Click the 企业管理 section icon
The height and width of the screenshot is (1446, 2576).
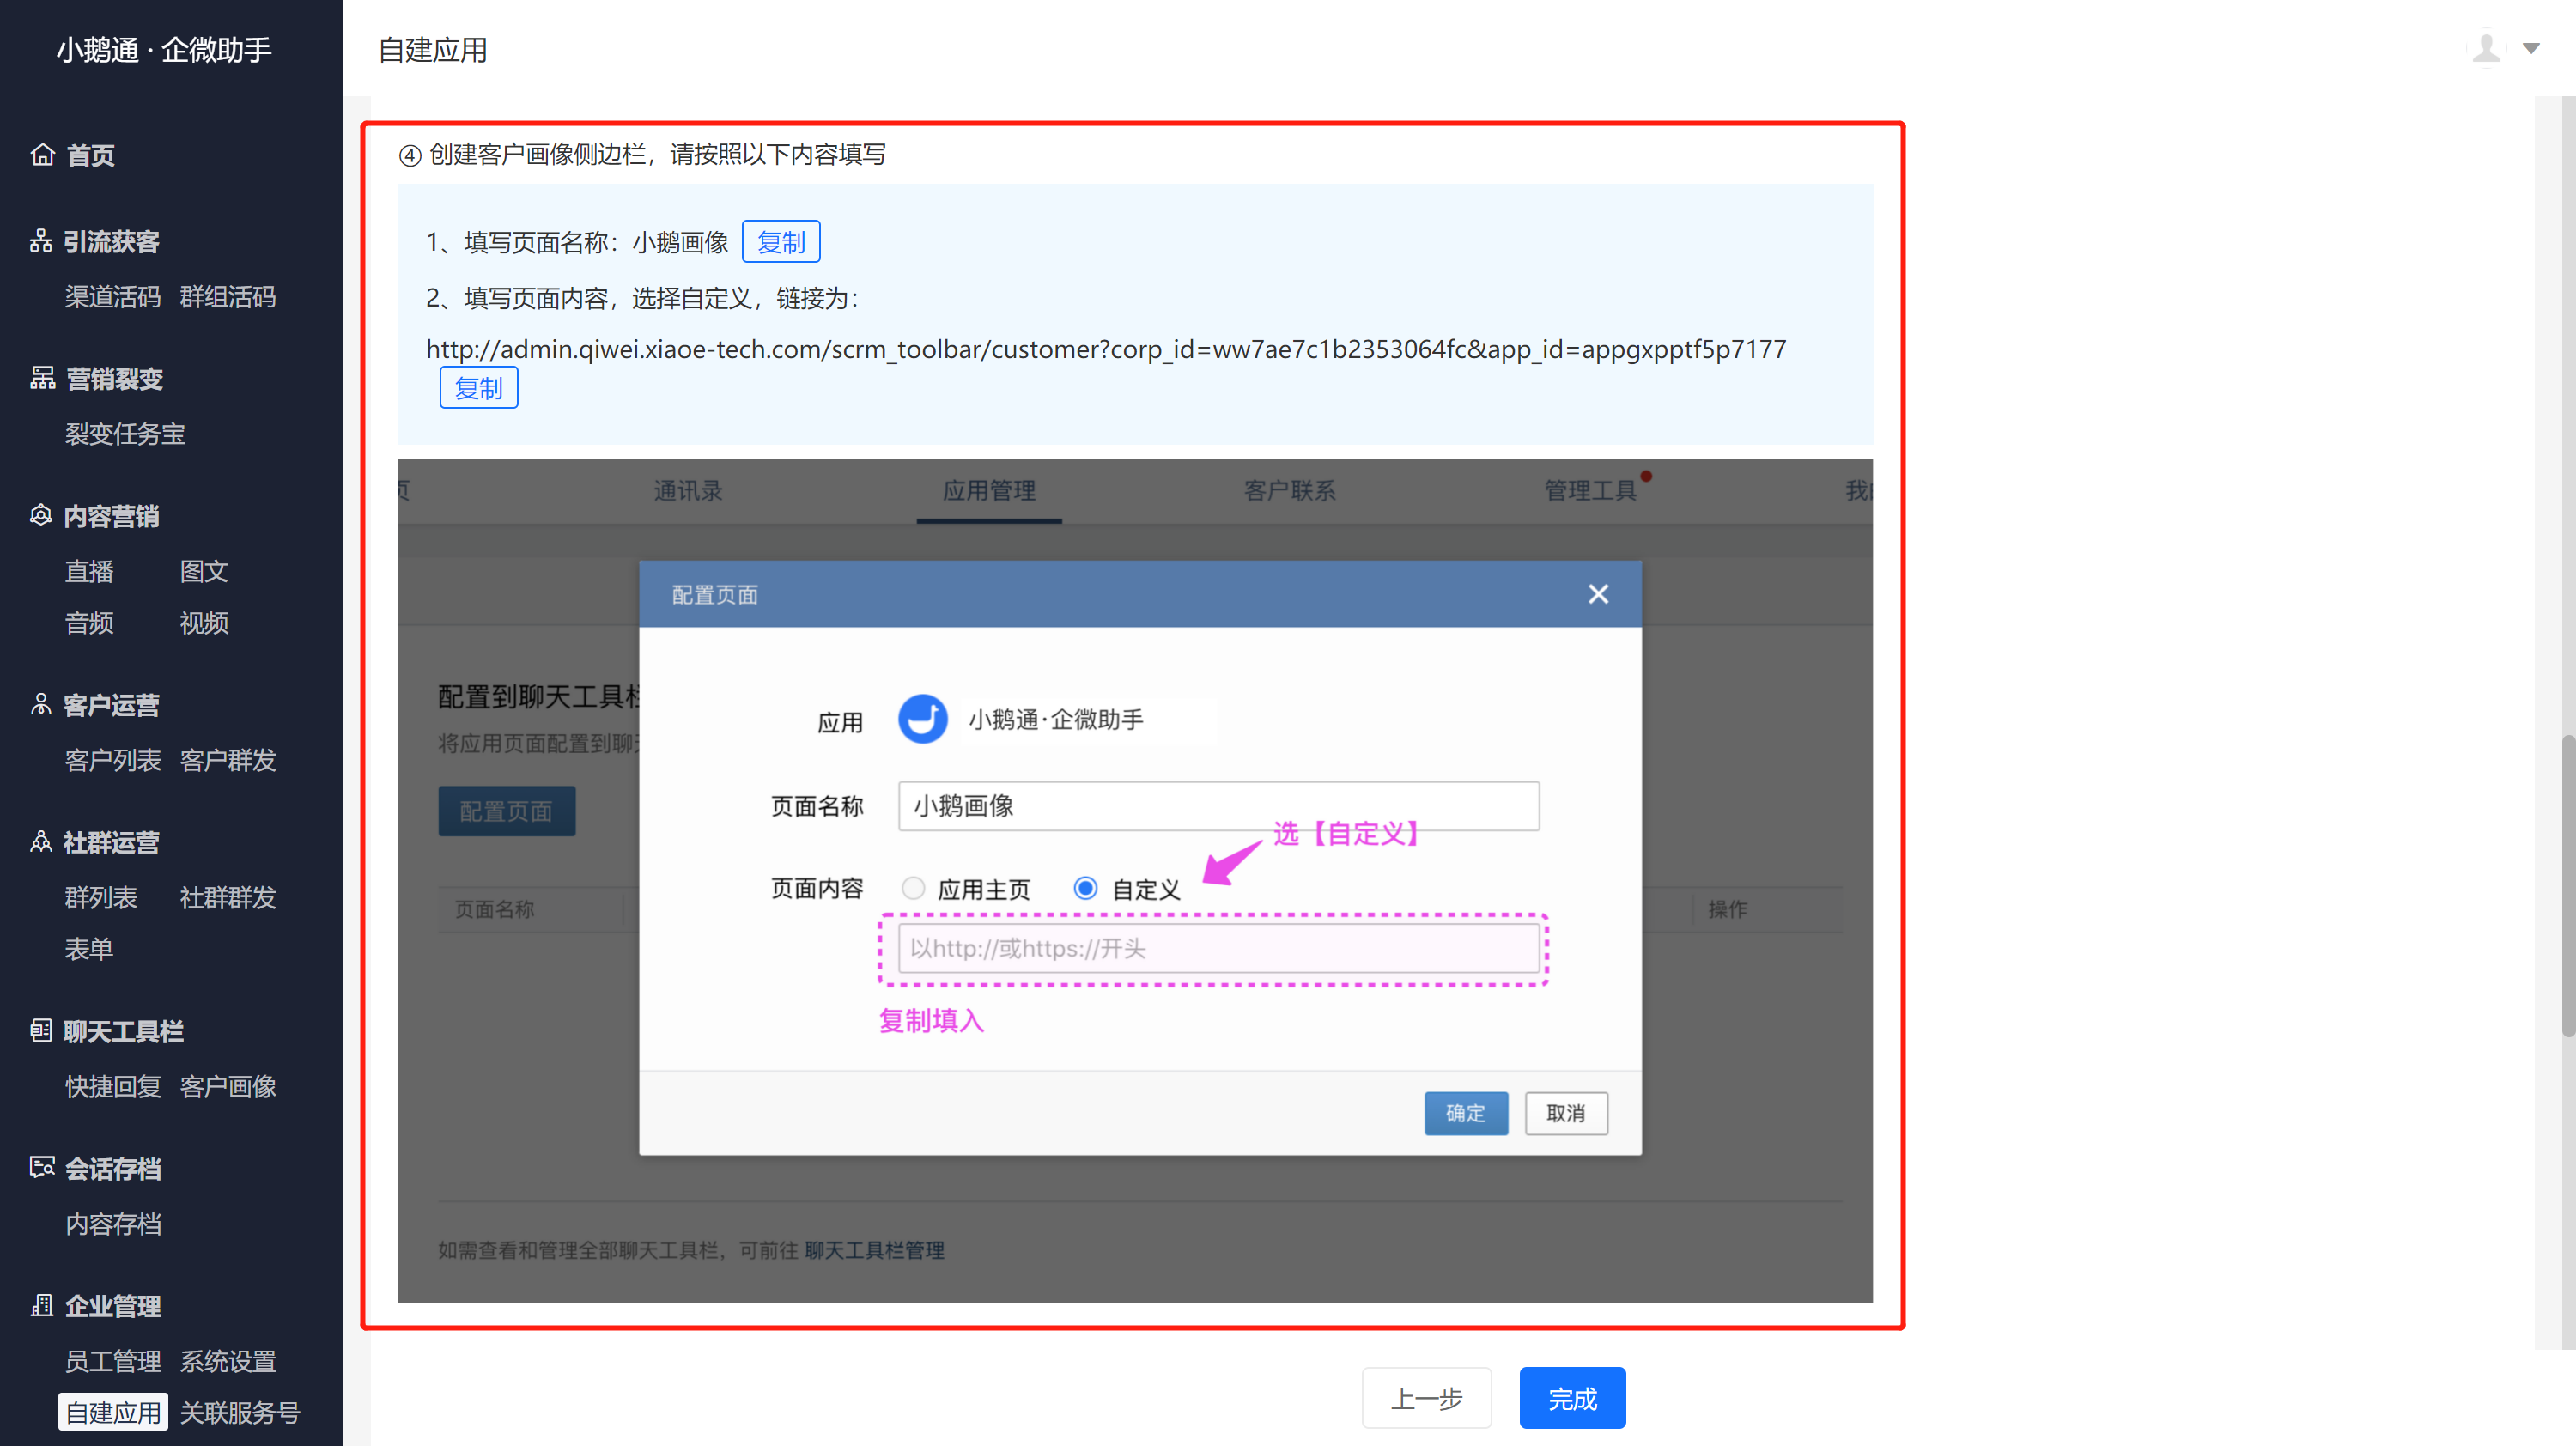point(42,1304)
